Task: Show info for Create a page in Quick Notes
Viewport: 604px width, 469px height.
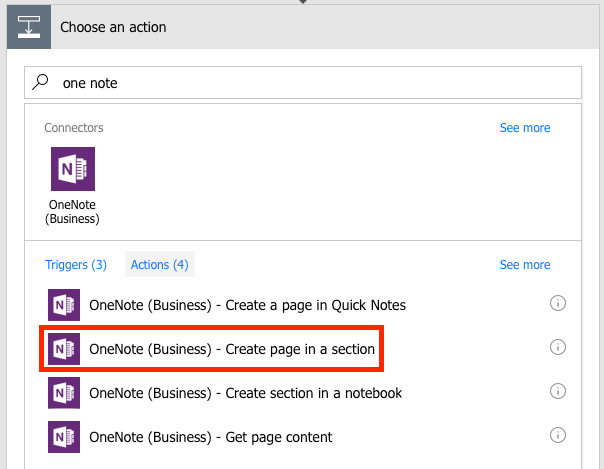Action: (x=557, y=303)
